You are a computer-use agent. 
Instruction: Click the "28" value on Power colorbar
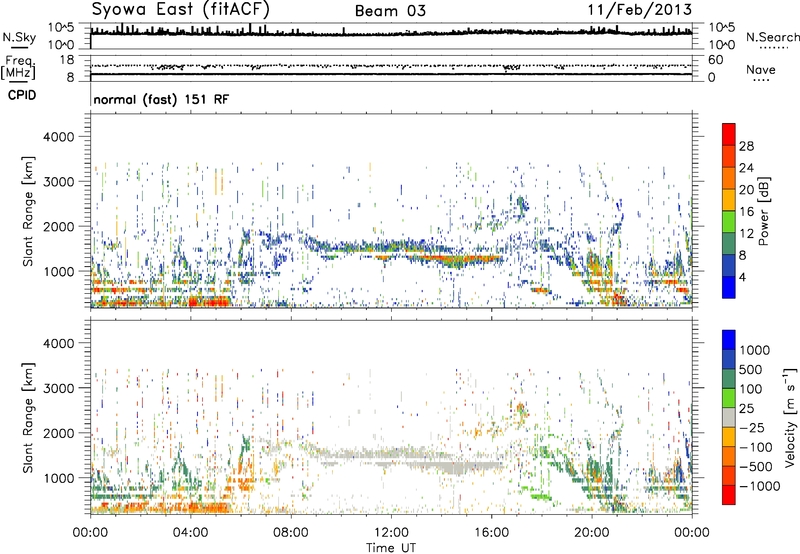(x=746, y=146)
